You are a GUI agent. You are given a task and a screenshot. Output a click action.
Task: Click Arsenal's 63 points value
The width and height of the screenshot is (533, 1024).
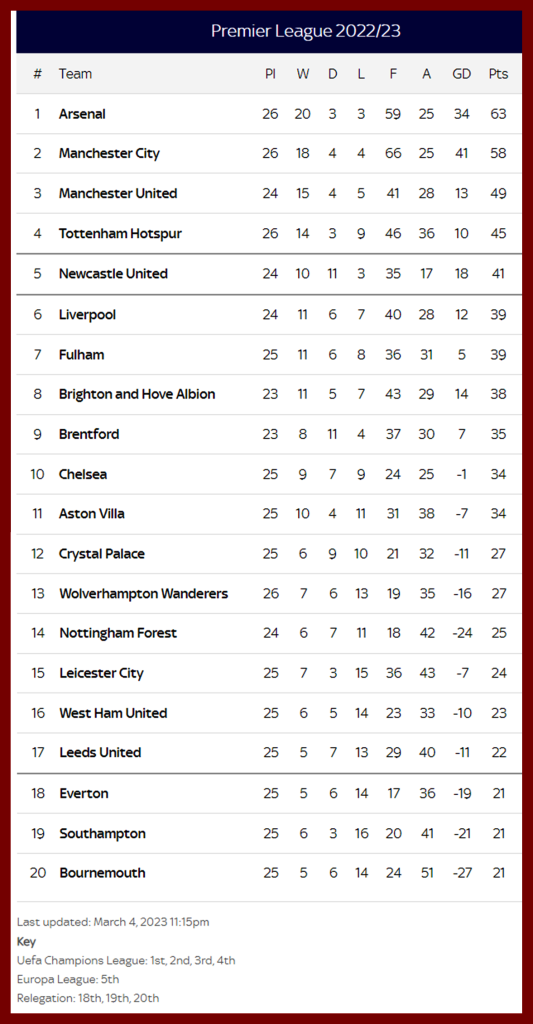click(x=498, y=114)
